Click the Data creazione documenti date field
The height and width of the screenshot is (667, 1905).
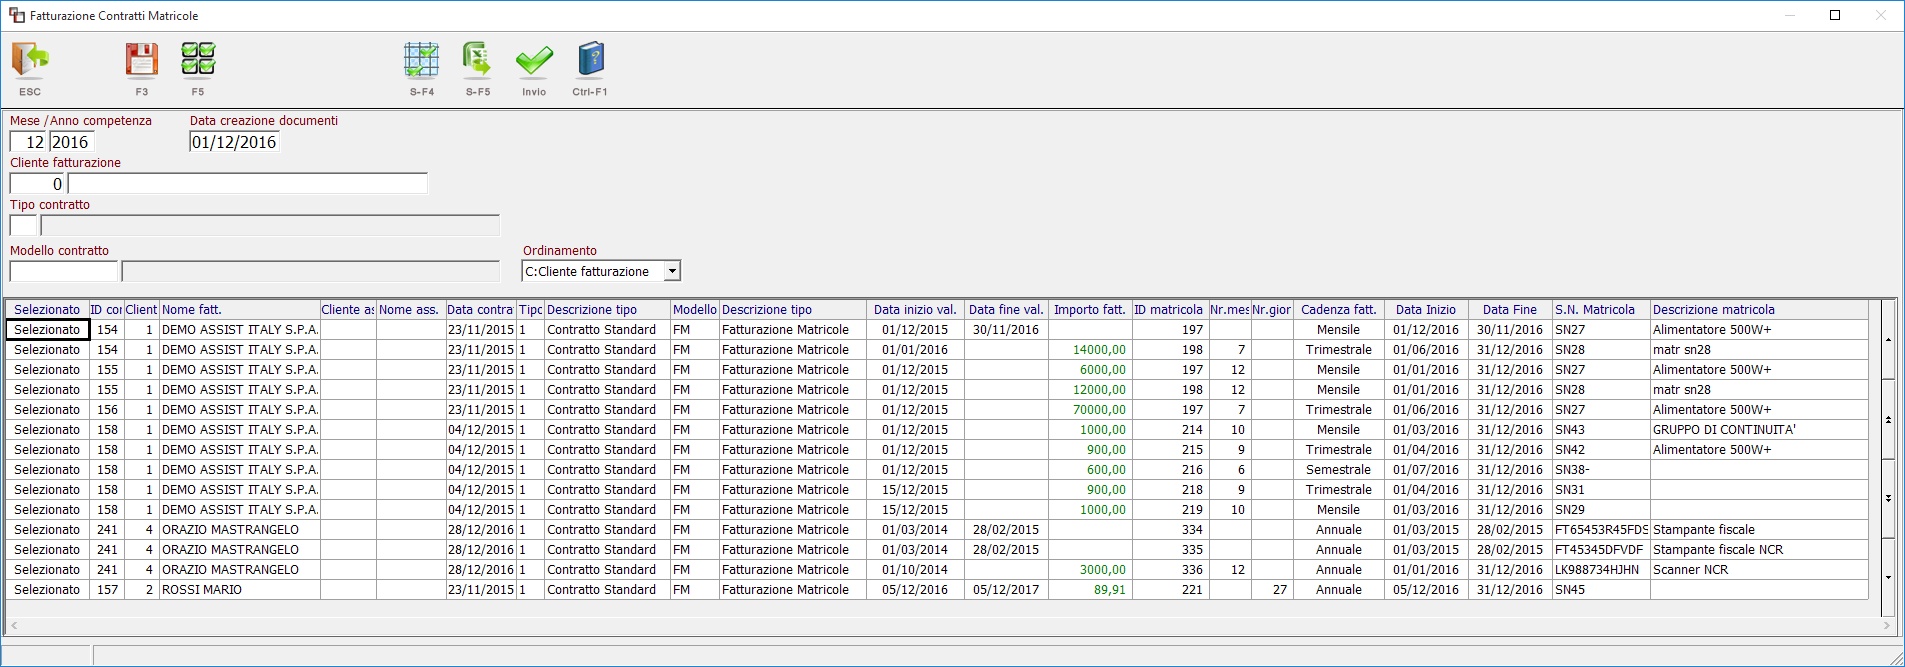[234, 142]
